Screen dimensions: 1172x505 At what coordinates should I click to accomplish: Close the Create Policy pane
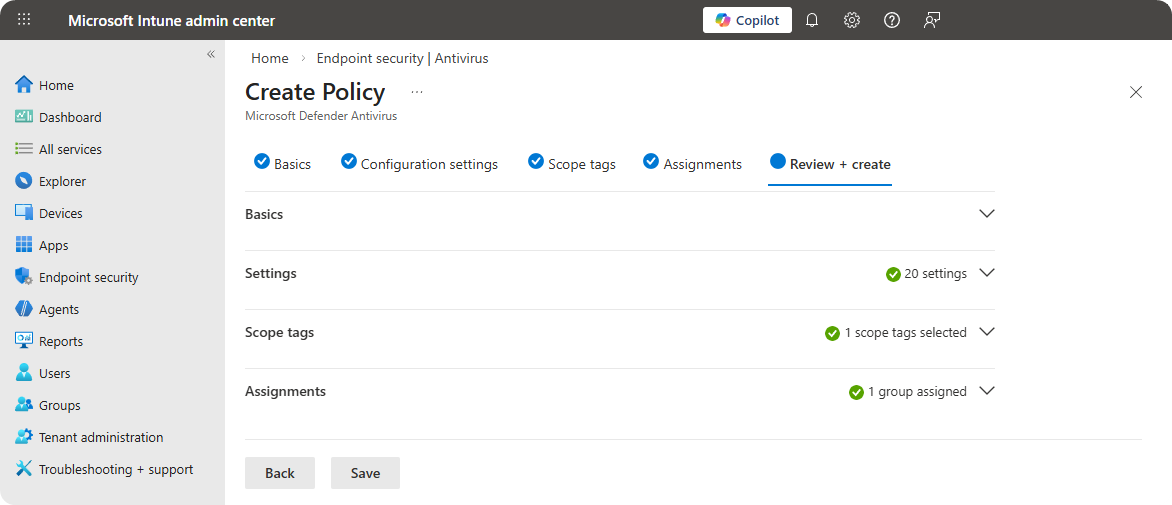pyautogui.click(x=1135, y=92)
